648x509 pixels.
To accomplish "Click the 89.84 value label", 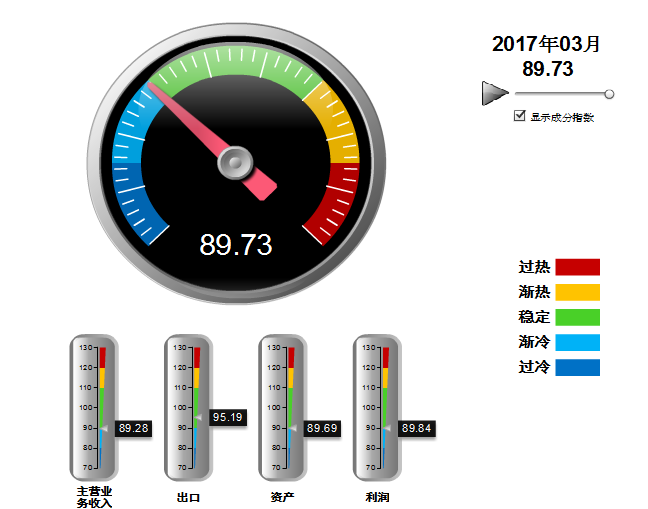I will pos(416,428).
